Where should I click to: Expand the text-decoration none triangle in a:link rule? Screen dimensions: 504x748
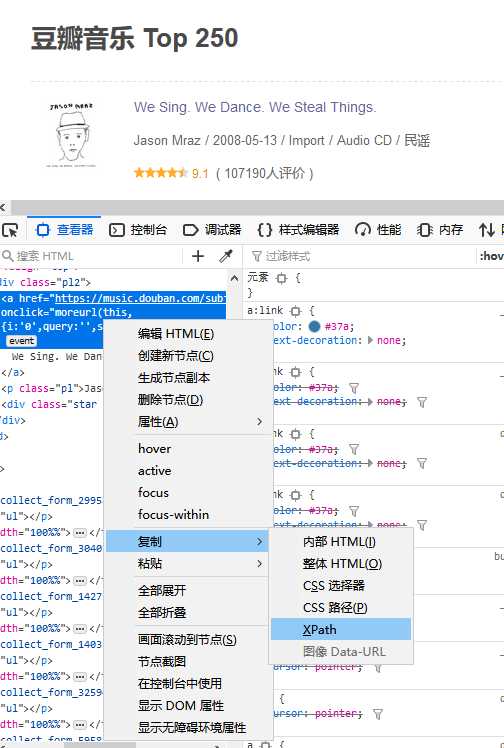370,341
